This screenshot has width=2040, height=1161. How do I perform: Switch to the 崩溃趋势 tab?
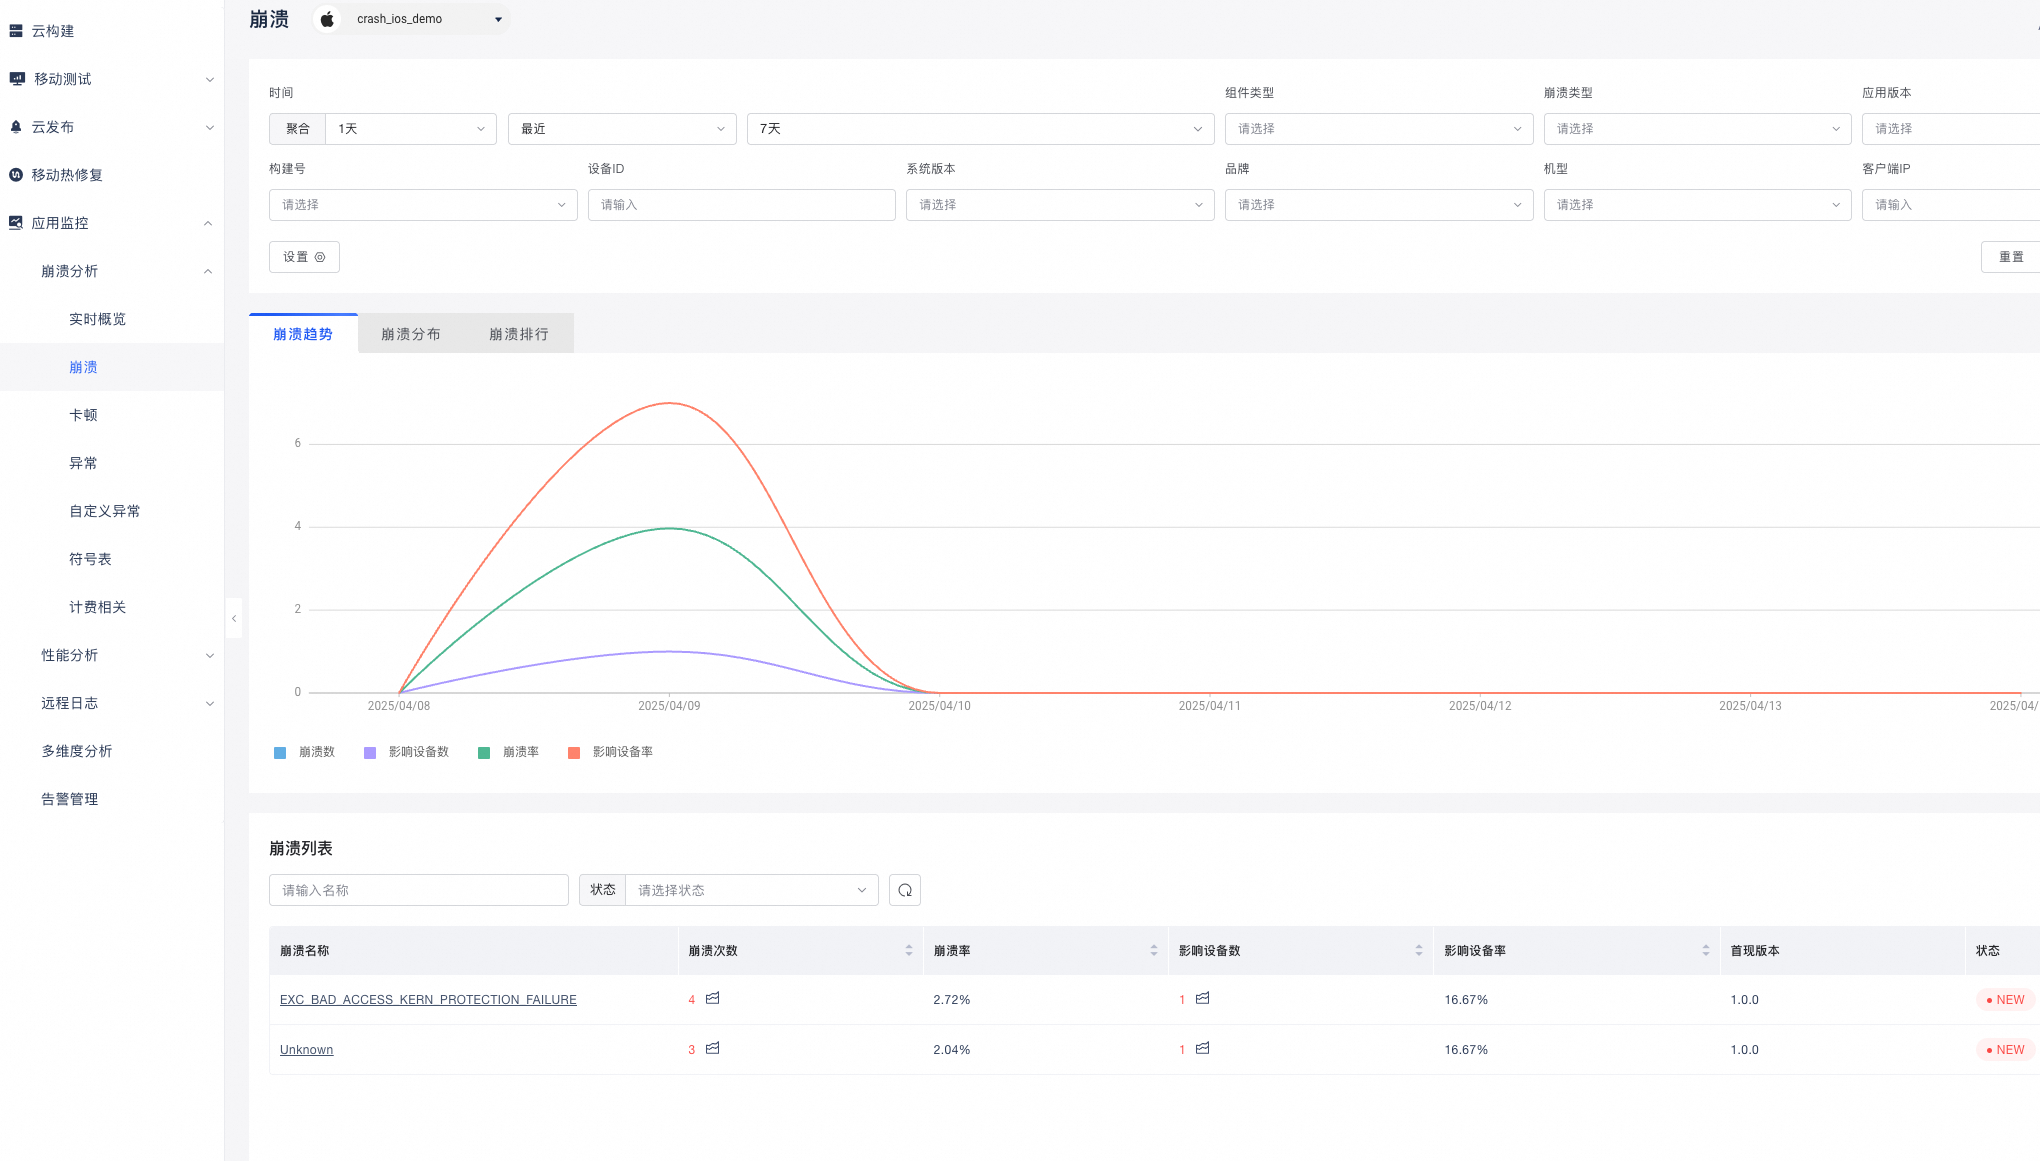pyautogui.click(x=303, y=334)
